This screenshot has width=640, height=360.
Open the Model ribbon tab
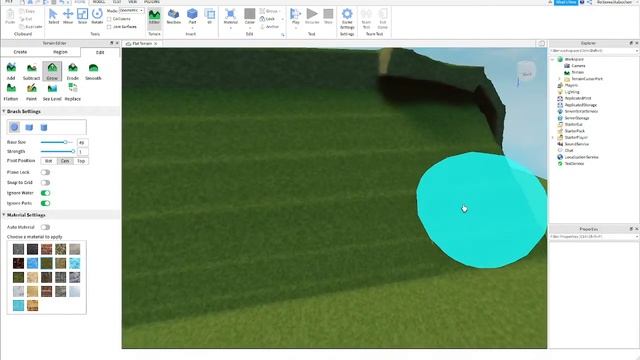click(98, 2)
